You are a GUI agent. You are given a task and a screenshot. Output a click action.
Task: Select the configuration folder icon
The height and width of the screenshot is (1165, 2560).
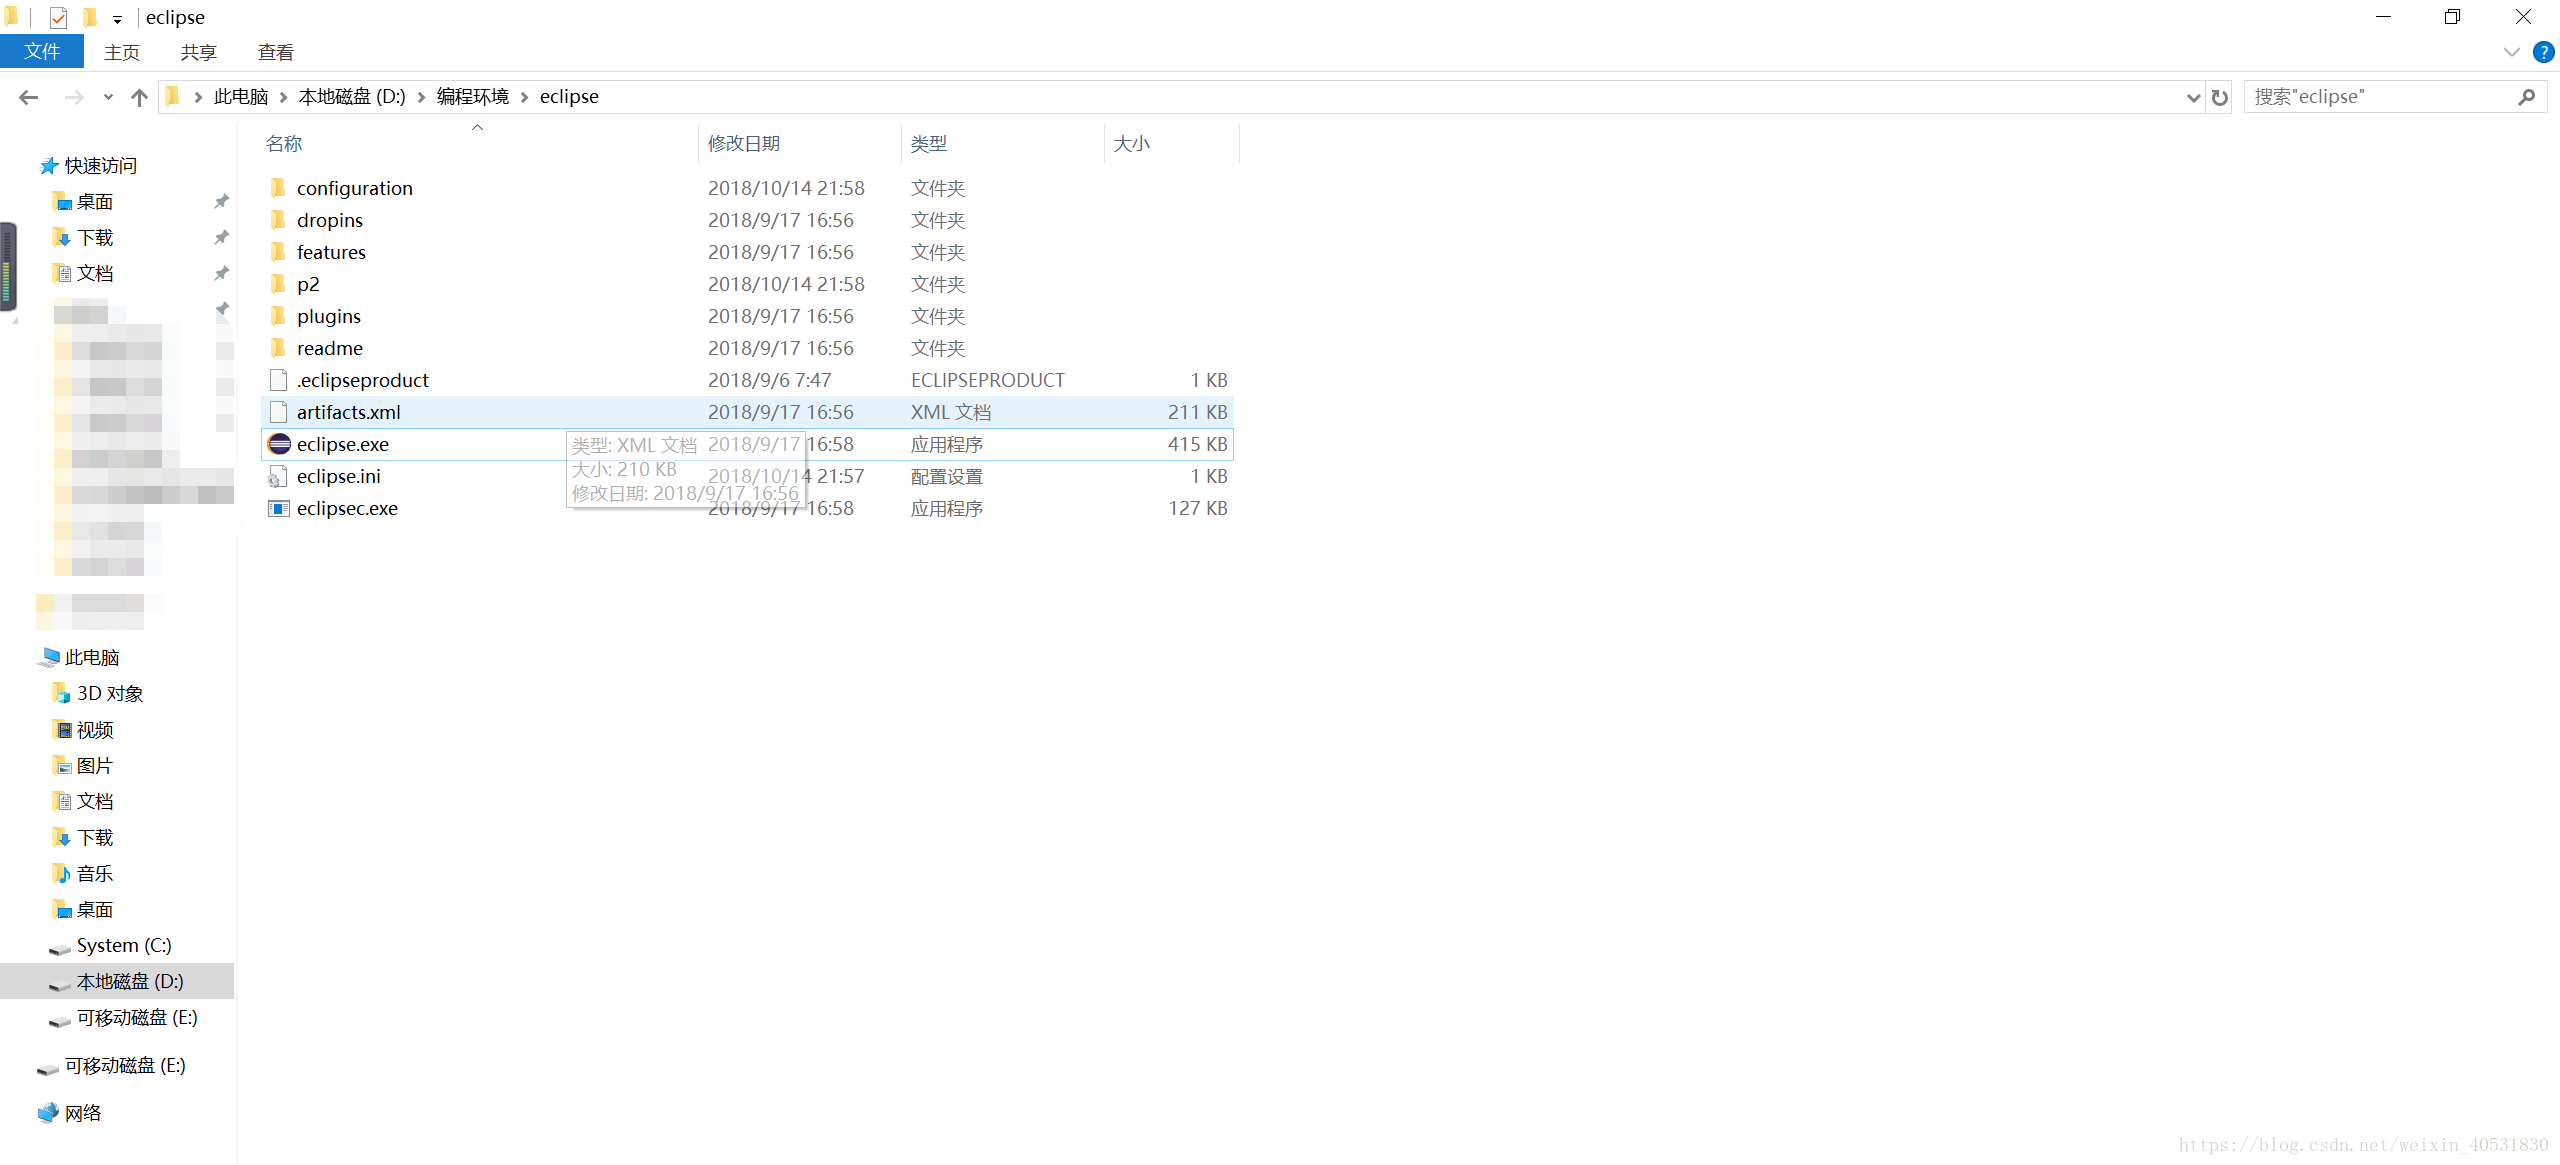[x=279, y=188]
